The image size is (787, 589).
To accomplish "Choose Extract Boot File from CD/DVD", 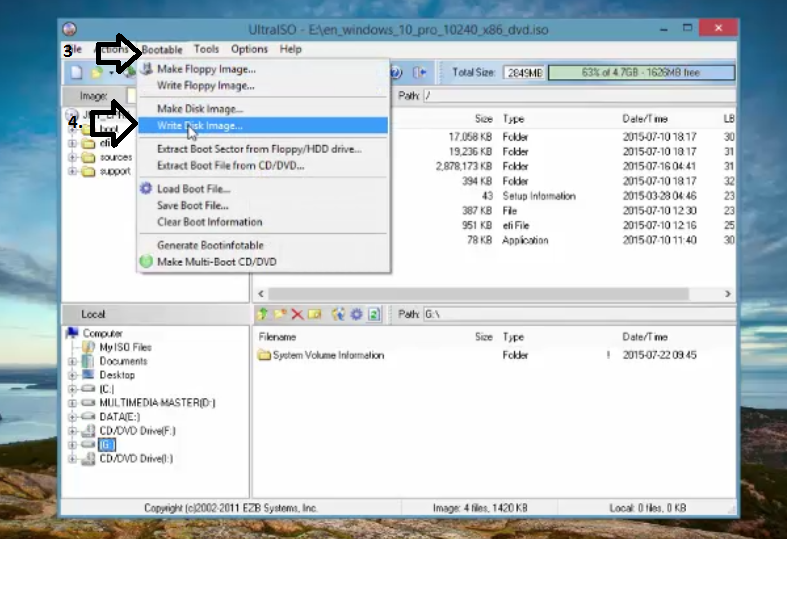I will [x=263, y=166].
